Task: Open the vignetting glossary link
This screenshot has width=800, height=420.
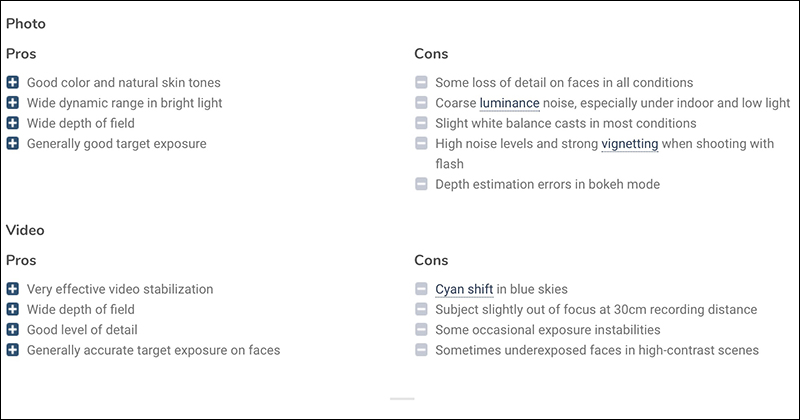Action: coord(630,144)
